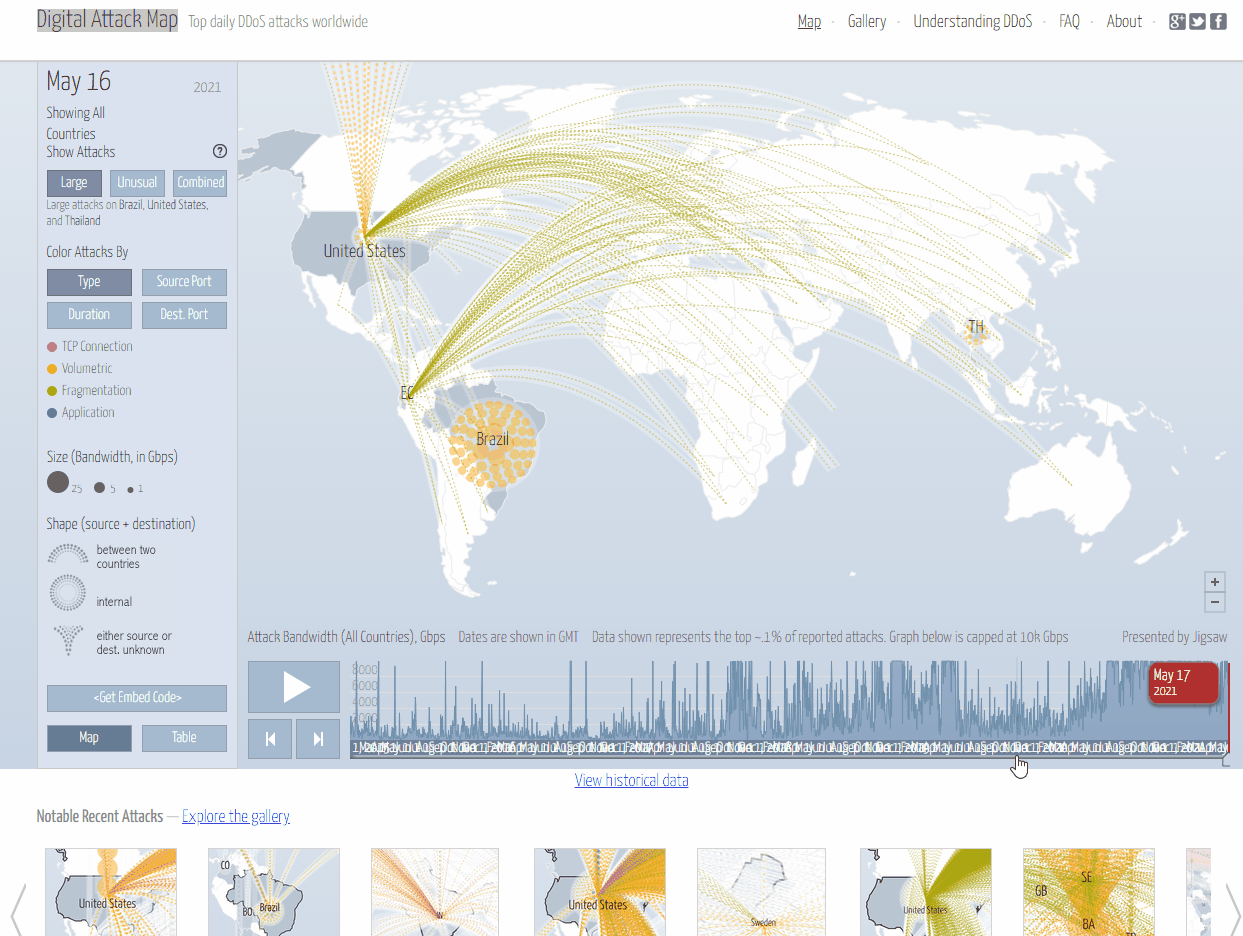Click the May 17 2021 timeline marker
The image size is (1243, 936).
click(1184, 683)
